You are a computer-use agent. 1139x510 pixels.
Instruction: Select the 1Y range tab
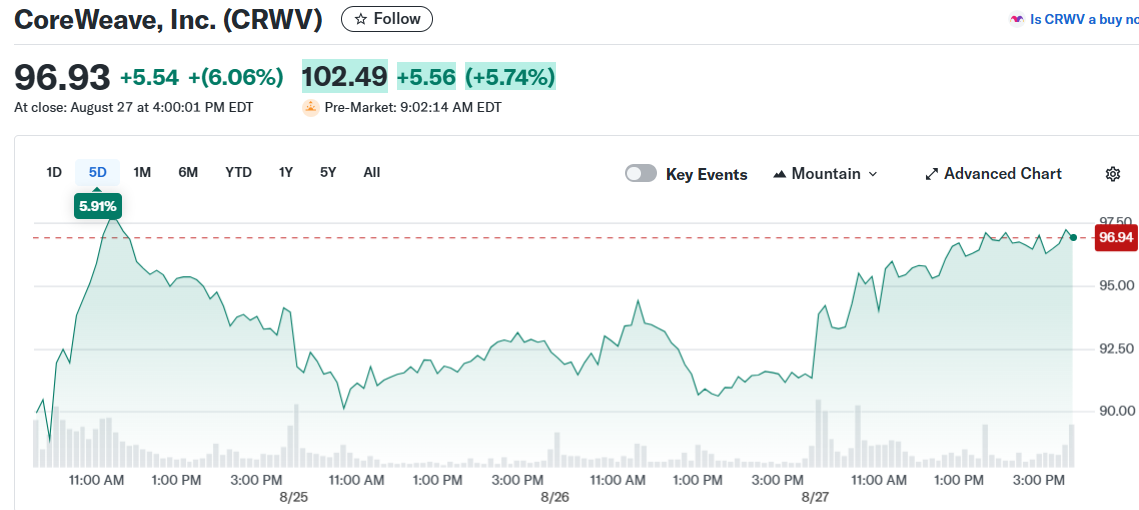point(285,172)
